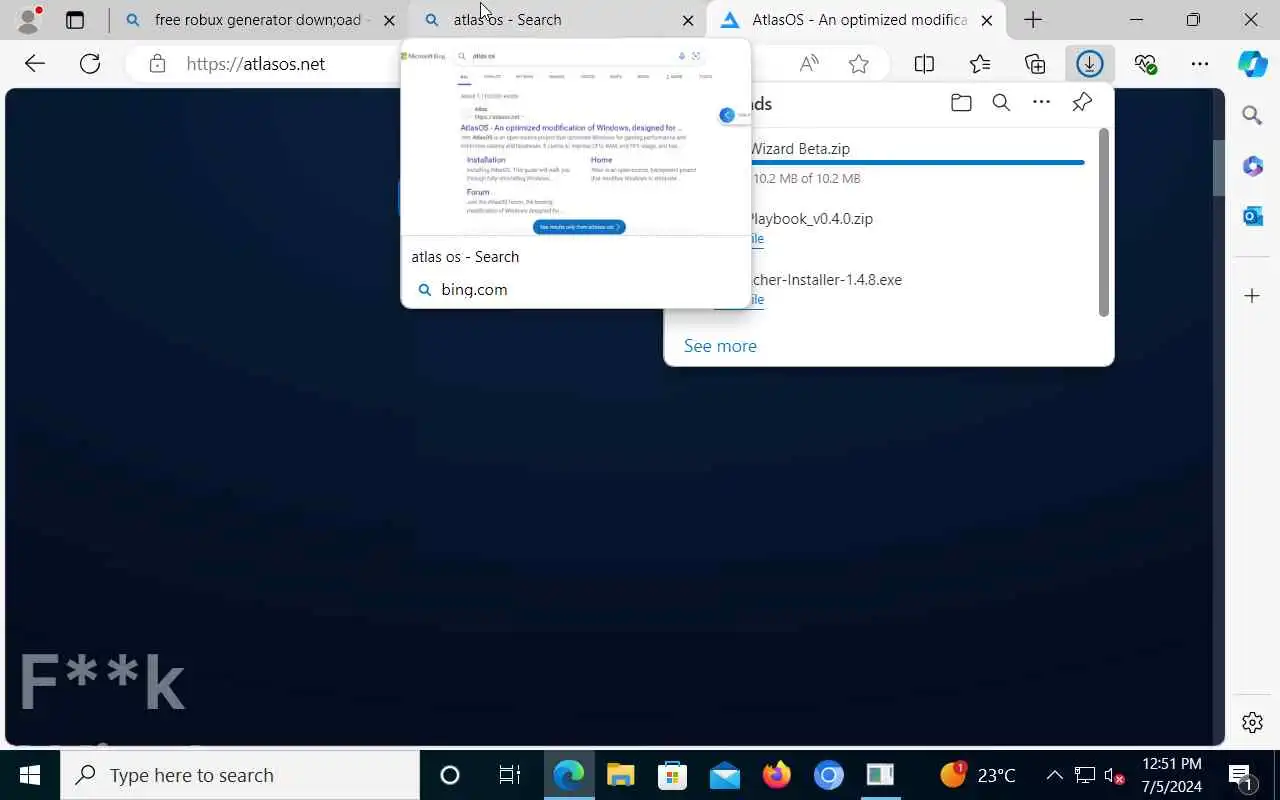
Task: Open network status tray icon
Action: pos(1085,775)
